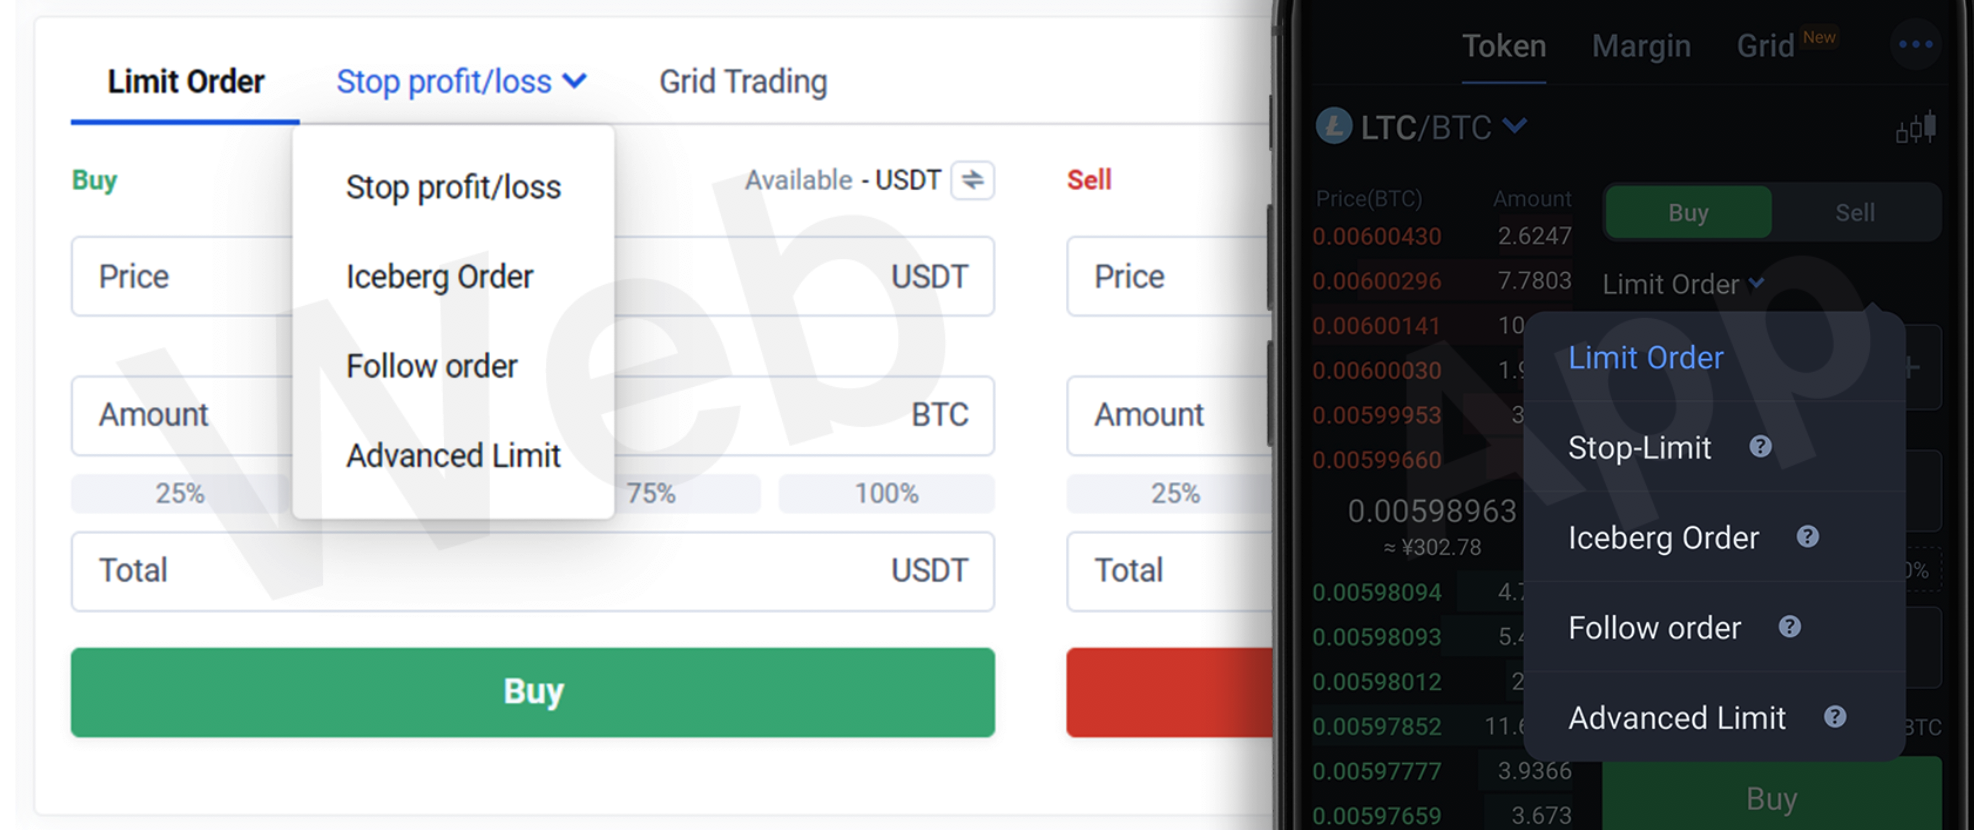The image size is (1974, 830).
Task: Expand the Stop profit/loss dropdown tab
Action: click(461, 82)
